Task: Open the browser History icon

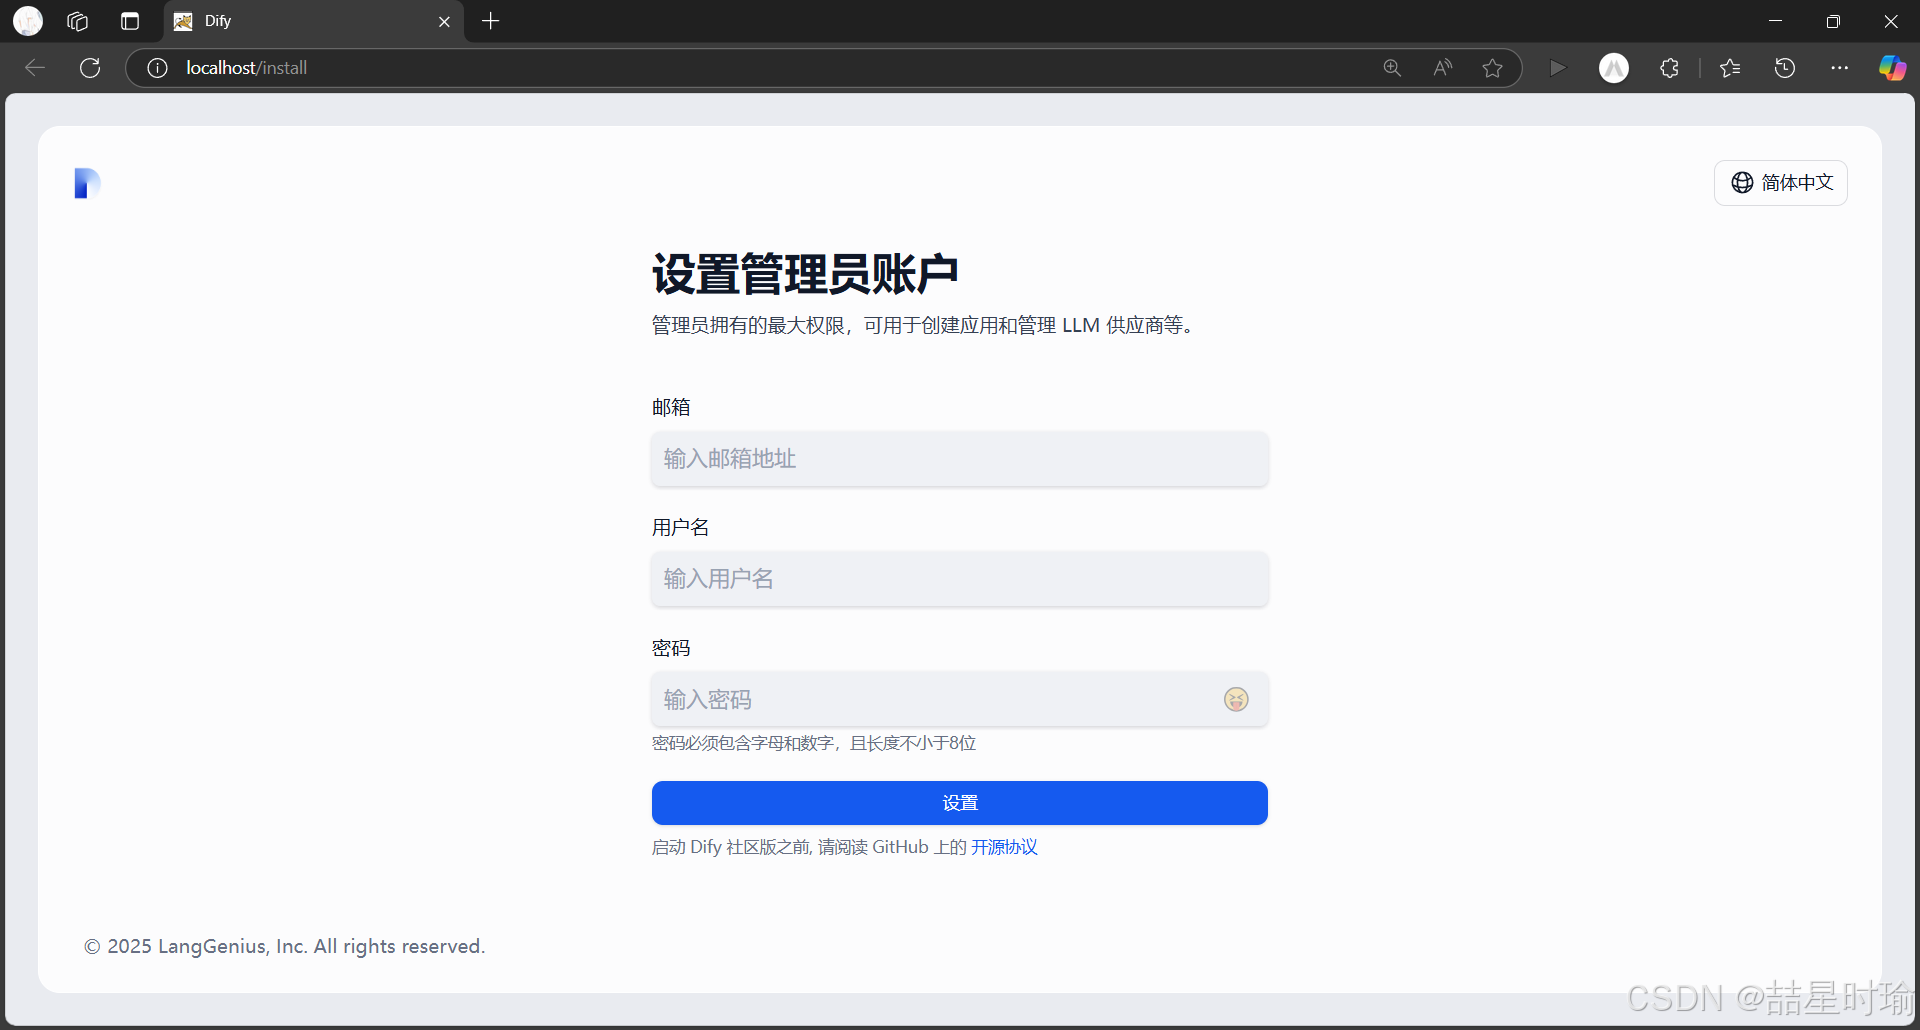Action: (1785, 68)
